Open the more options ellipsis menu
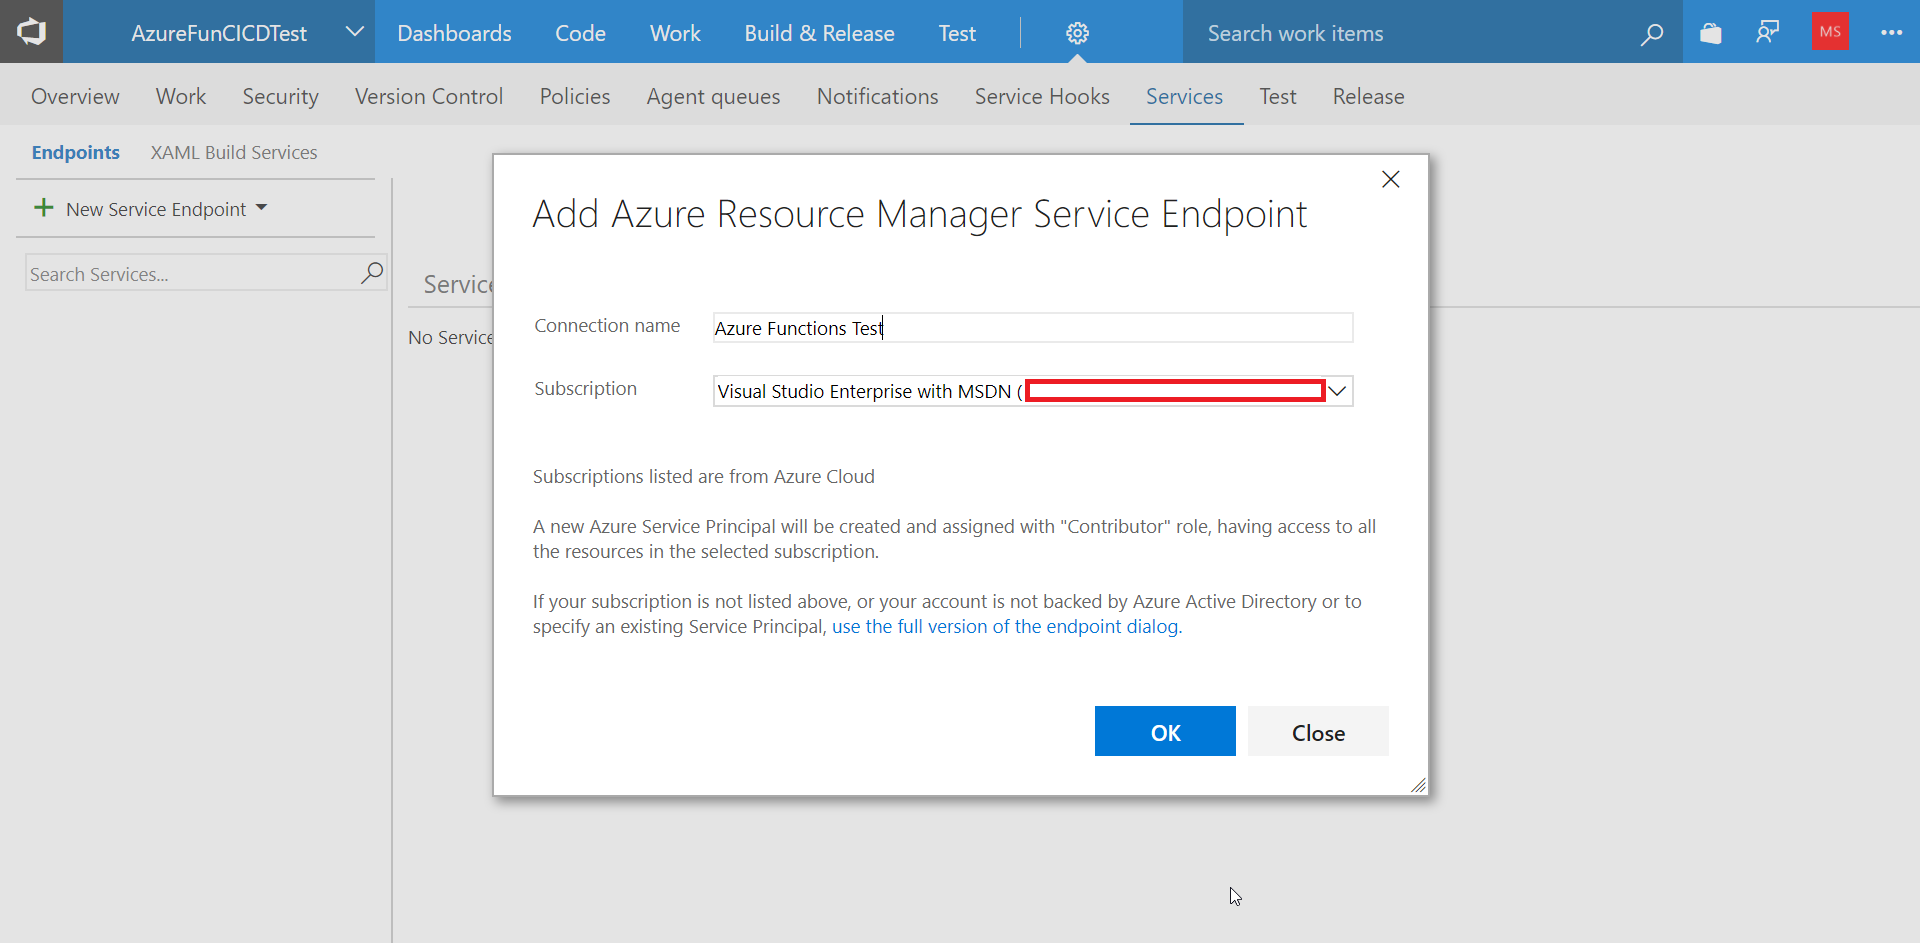Viewport: 1920px width, 943px height. (x=1891, y=33)
